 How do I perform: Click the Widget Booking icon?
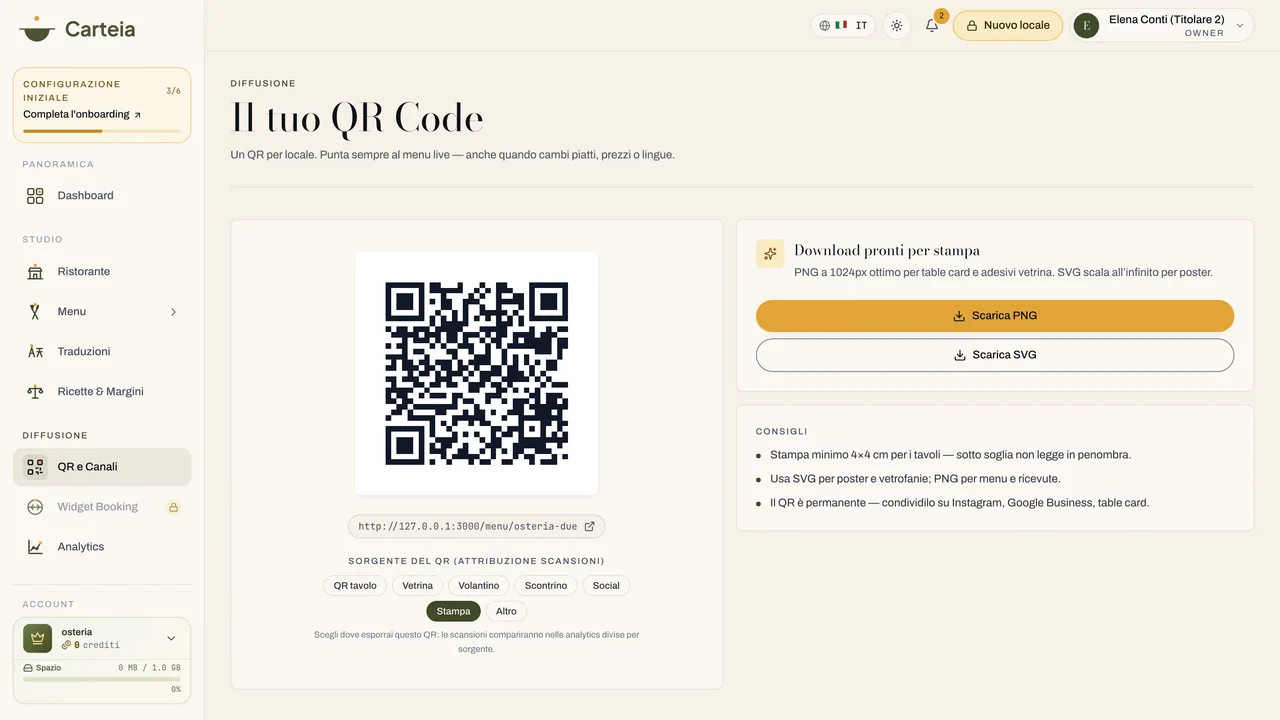point(35,507)
